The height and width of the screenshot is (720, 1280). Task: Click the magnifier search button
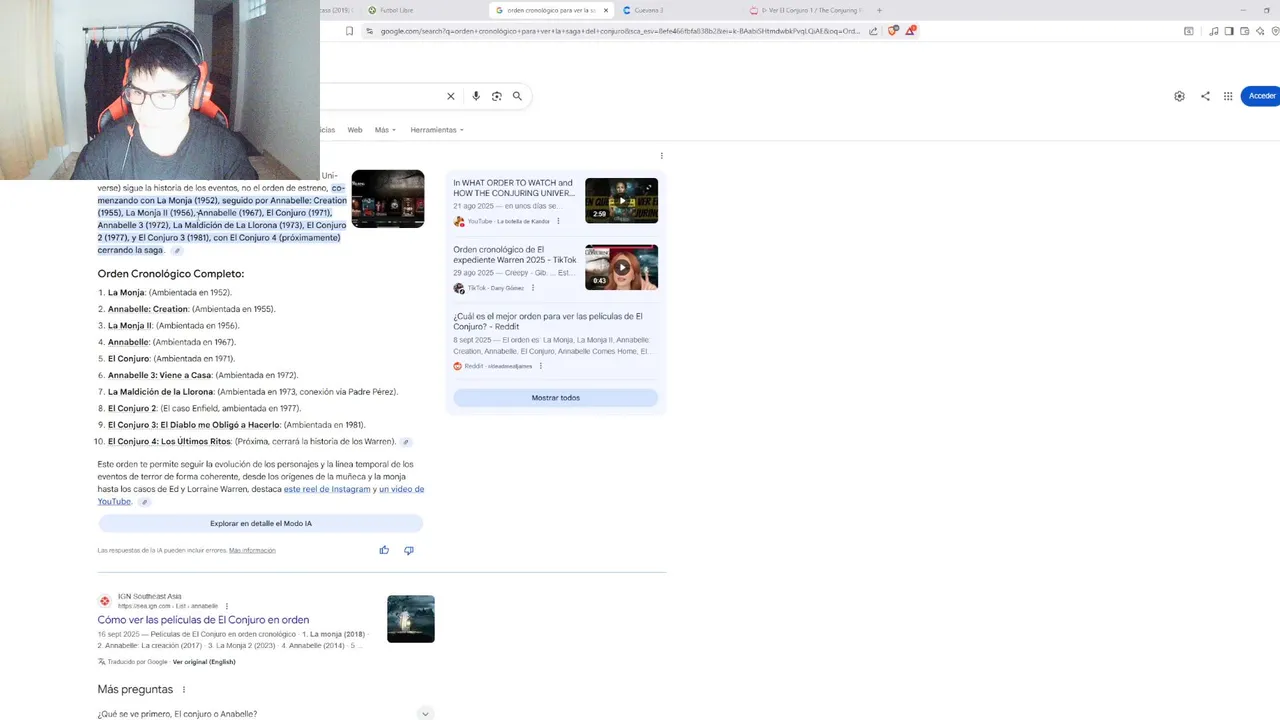tap(517, 96)
